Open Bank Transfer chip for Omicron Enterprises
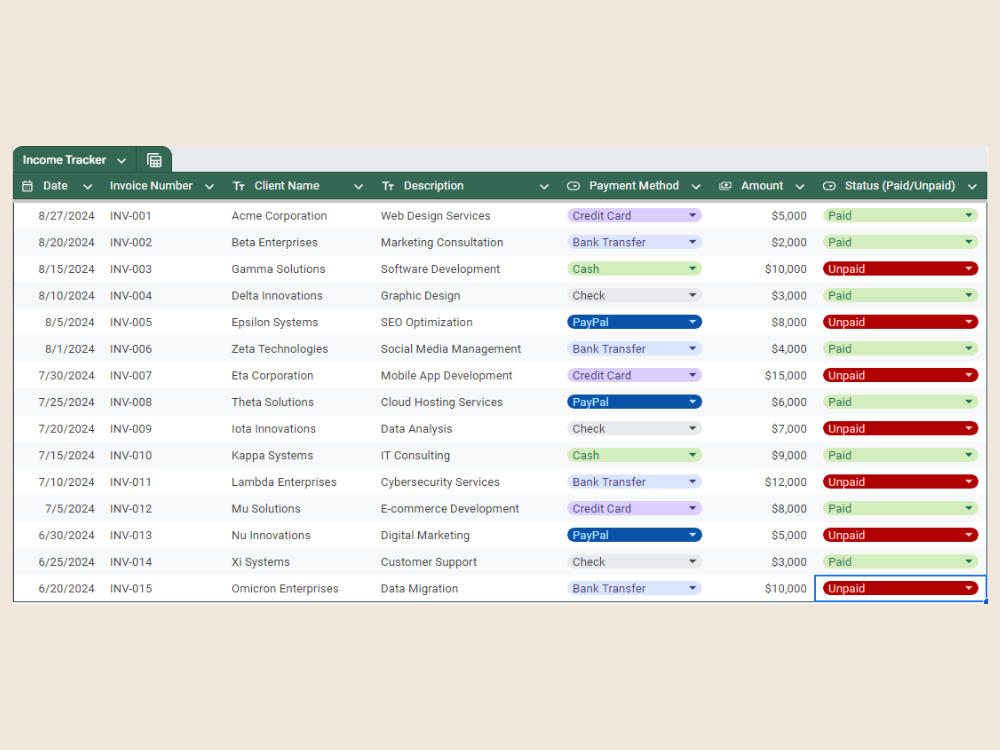Screen dimensions: 1000x750 click(x=635, y=589)
